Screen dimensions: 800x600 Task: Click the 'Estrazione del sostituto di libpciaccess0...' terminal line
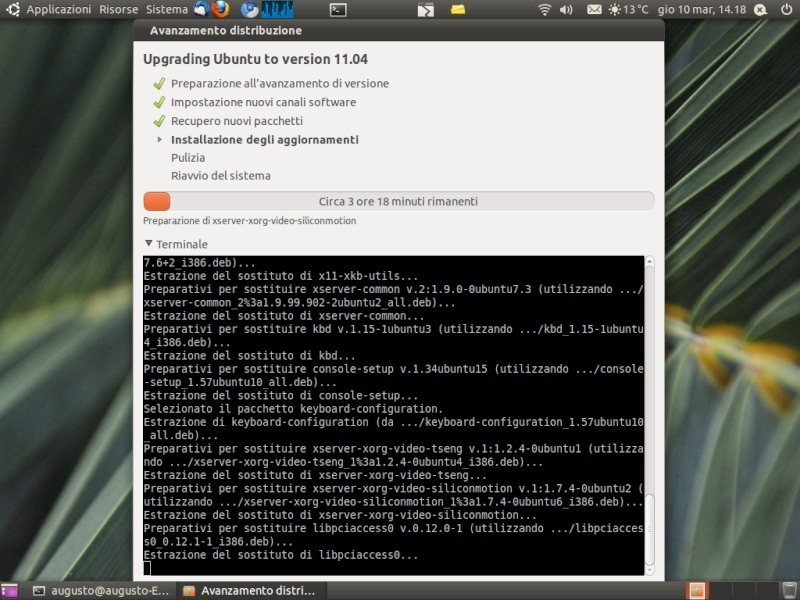coord(281,555)
